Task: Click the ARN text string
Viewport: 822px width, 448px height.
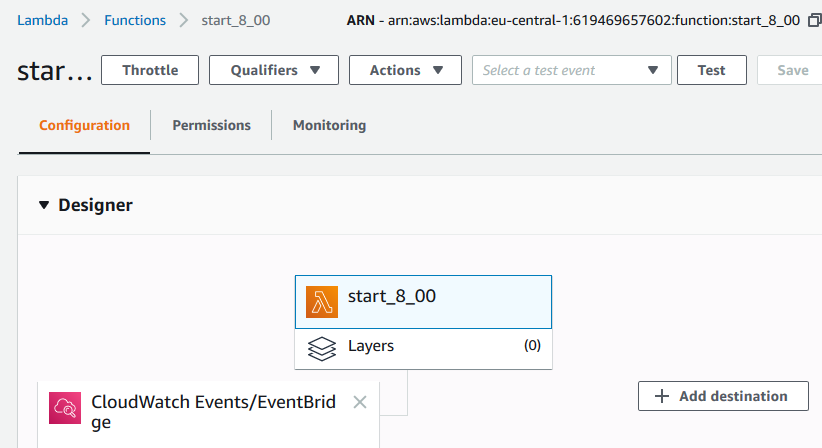Action: [573, 20]
